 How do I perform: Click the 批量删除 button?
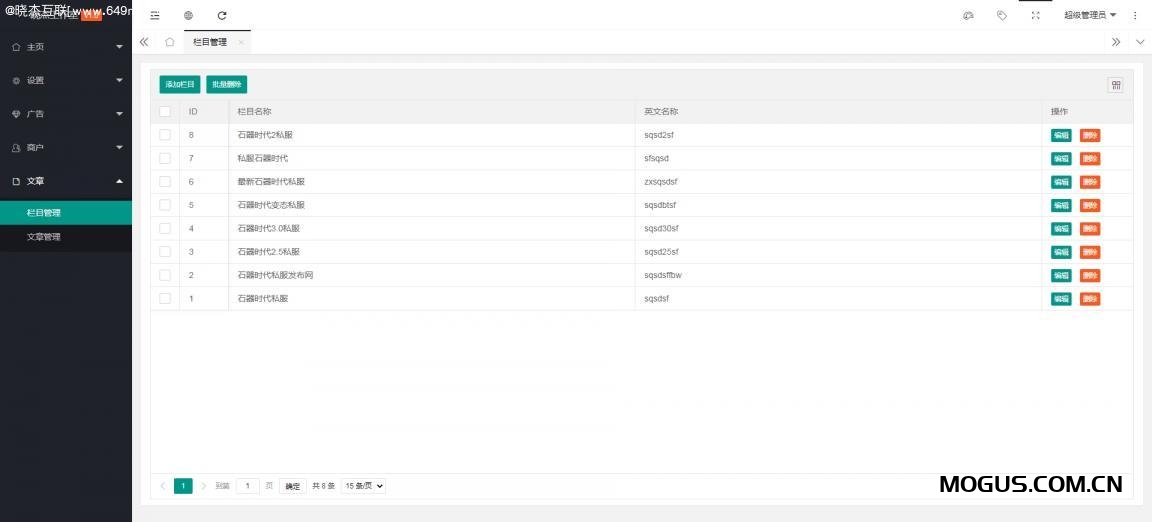click(x=226, y=85)
